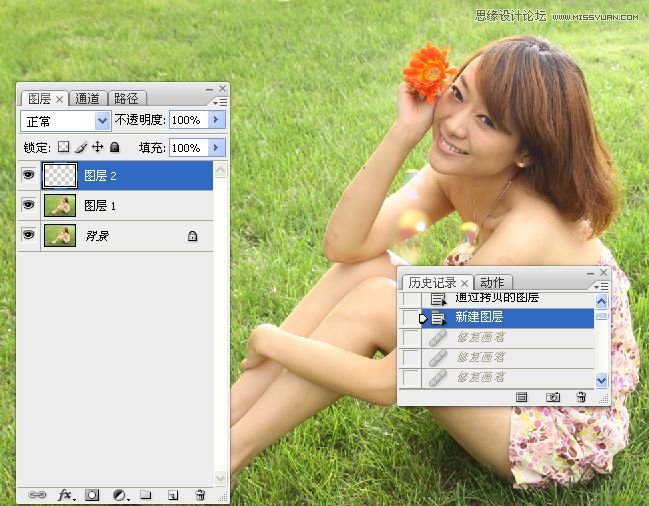Switch to the 通道 tab

tap(88, 98)
